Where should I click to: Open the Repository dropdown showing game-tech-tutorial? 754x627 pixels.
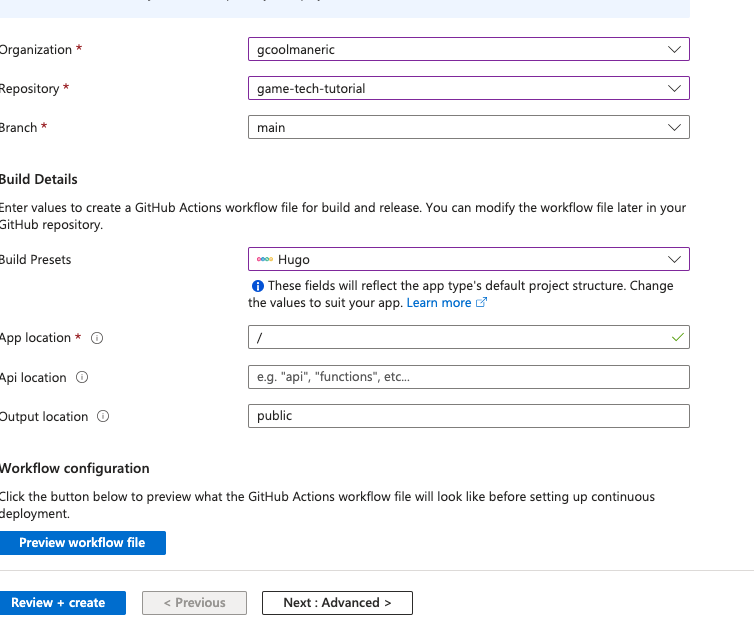469,88
